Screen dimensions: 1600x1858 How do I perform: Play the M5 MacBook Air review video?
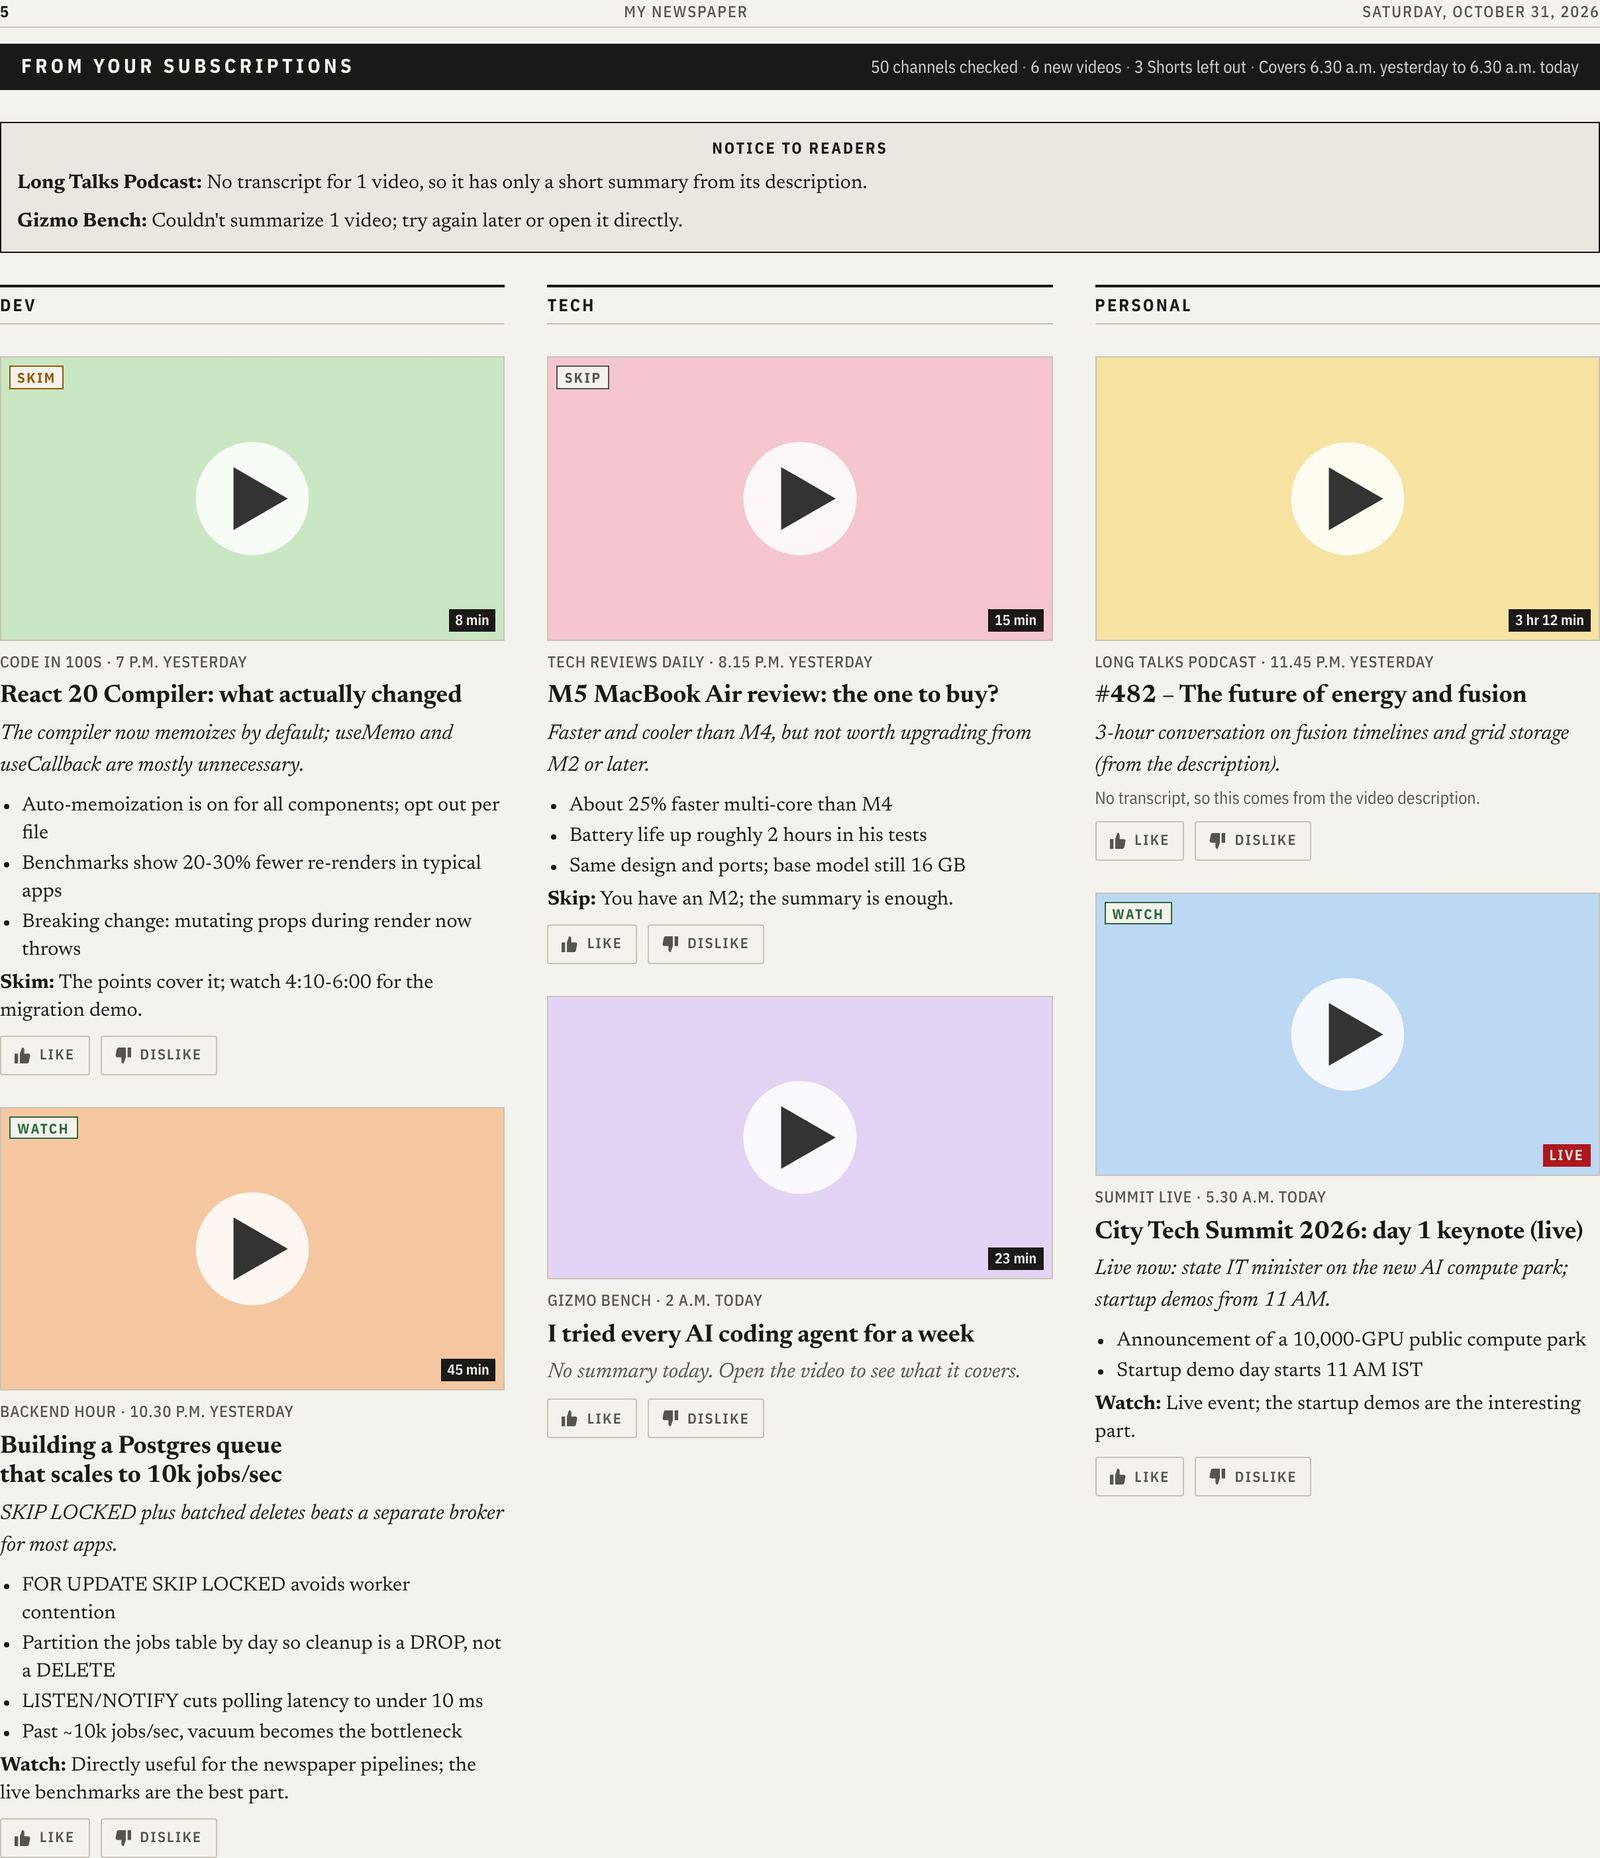tap(800, 498)
